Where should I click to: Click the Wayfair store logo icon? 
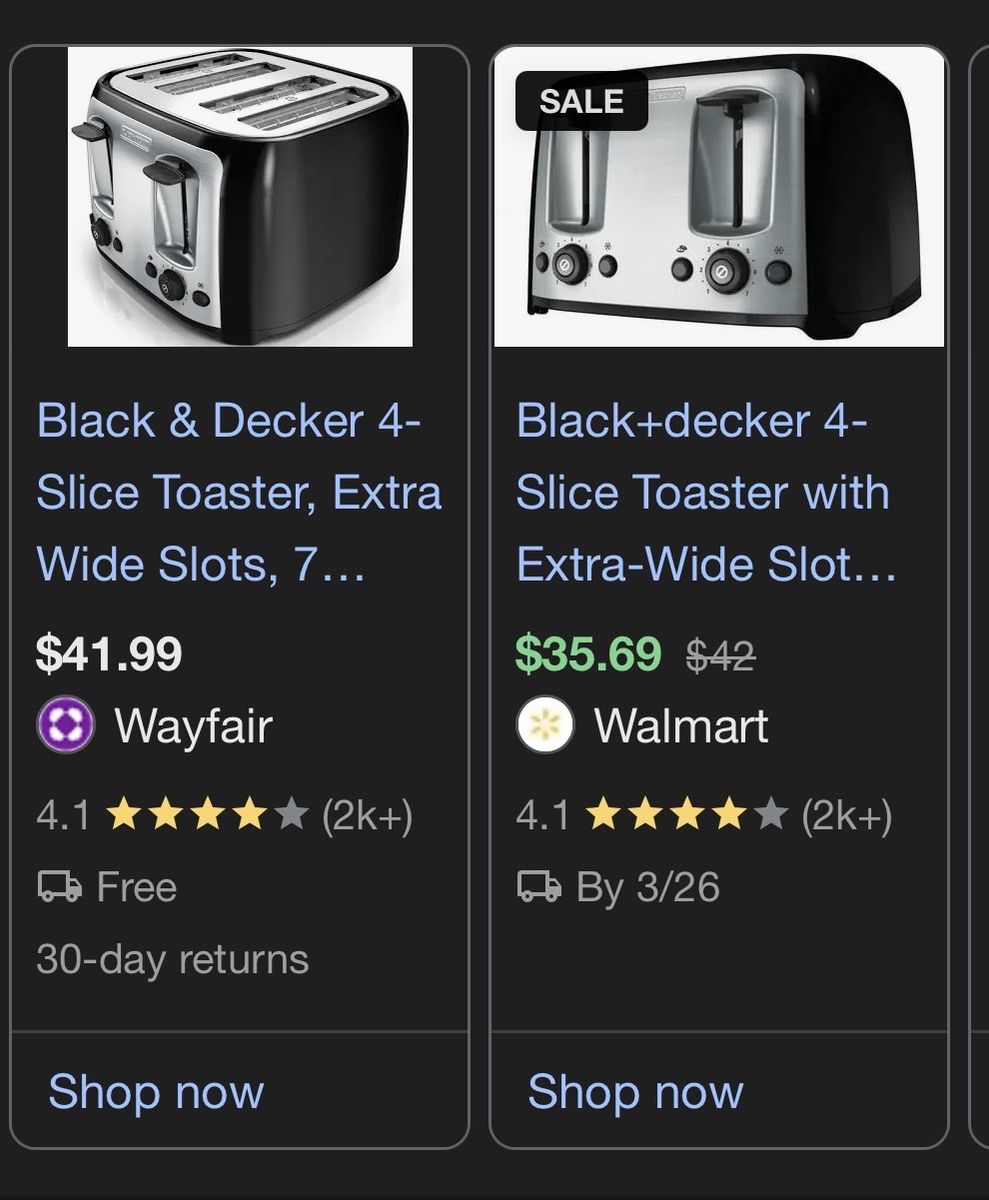66,725
